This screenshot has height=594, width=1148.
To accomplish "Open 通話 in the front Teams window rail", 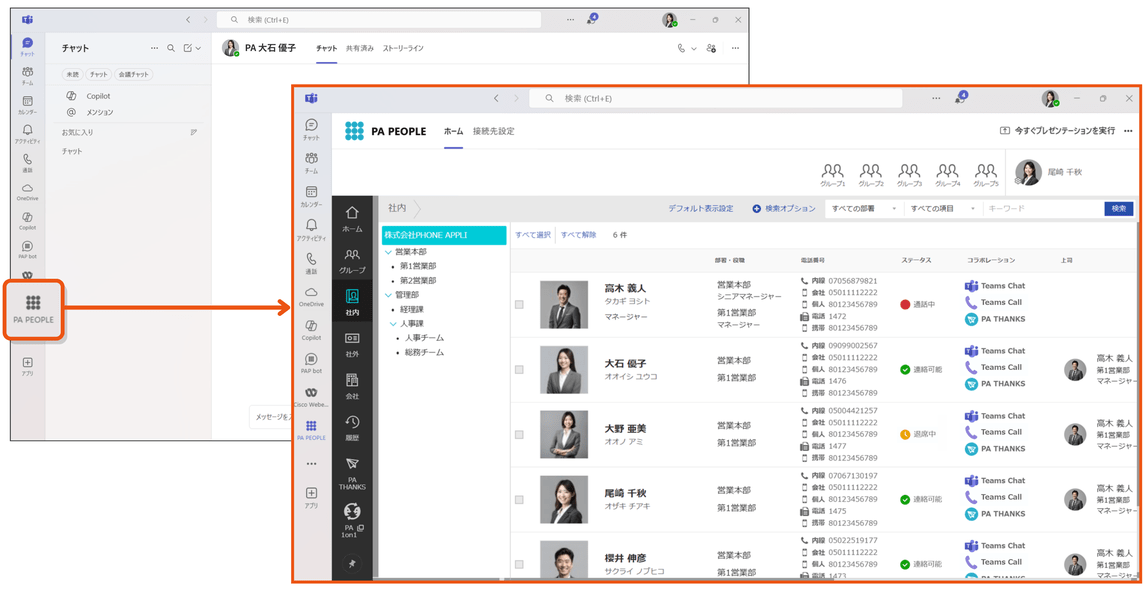I will (x=311, y=263).
